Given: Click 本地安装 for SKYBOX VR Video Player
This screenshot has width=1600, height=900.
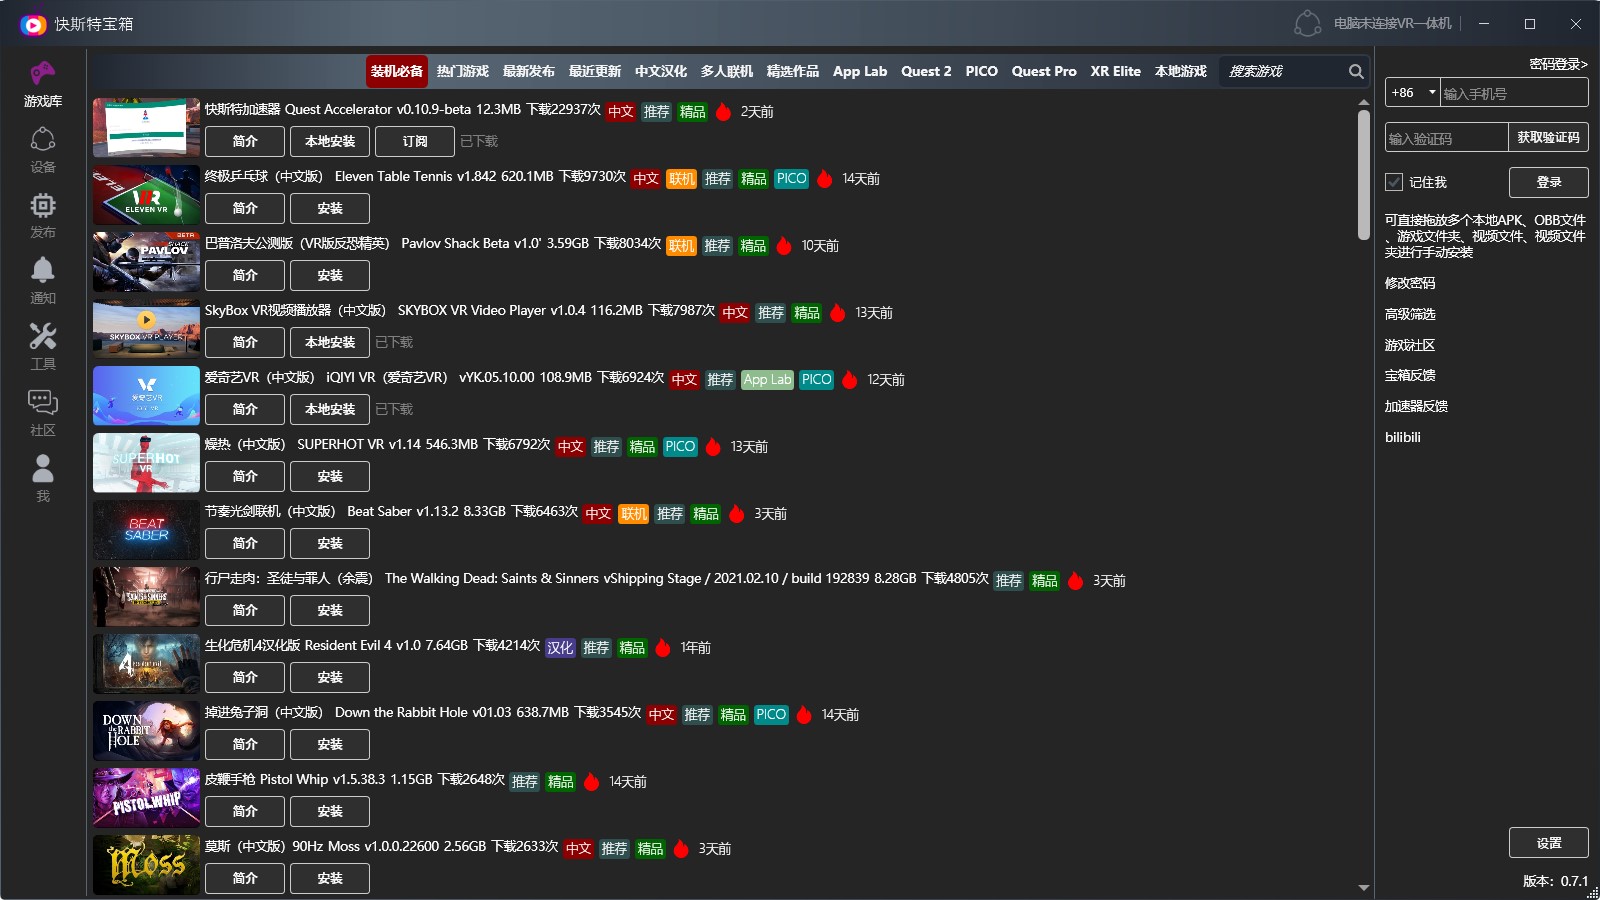Looking at the screenshot, I should (330, 342).
